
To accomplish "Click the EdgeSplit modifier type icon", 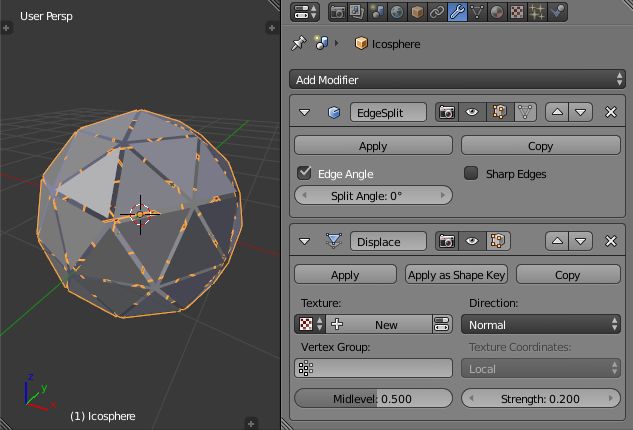I will [x=334, y=112].
